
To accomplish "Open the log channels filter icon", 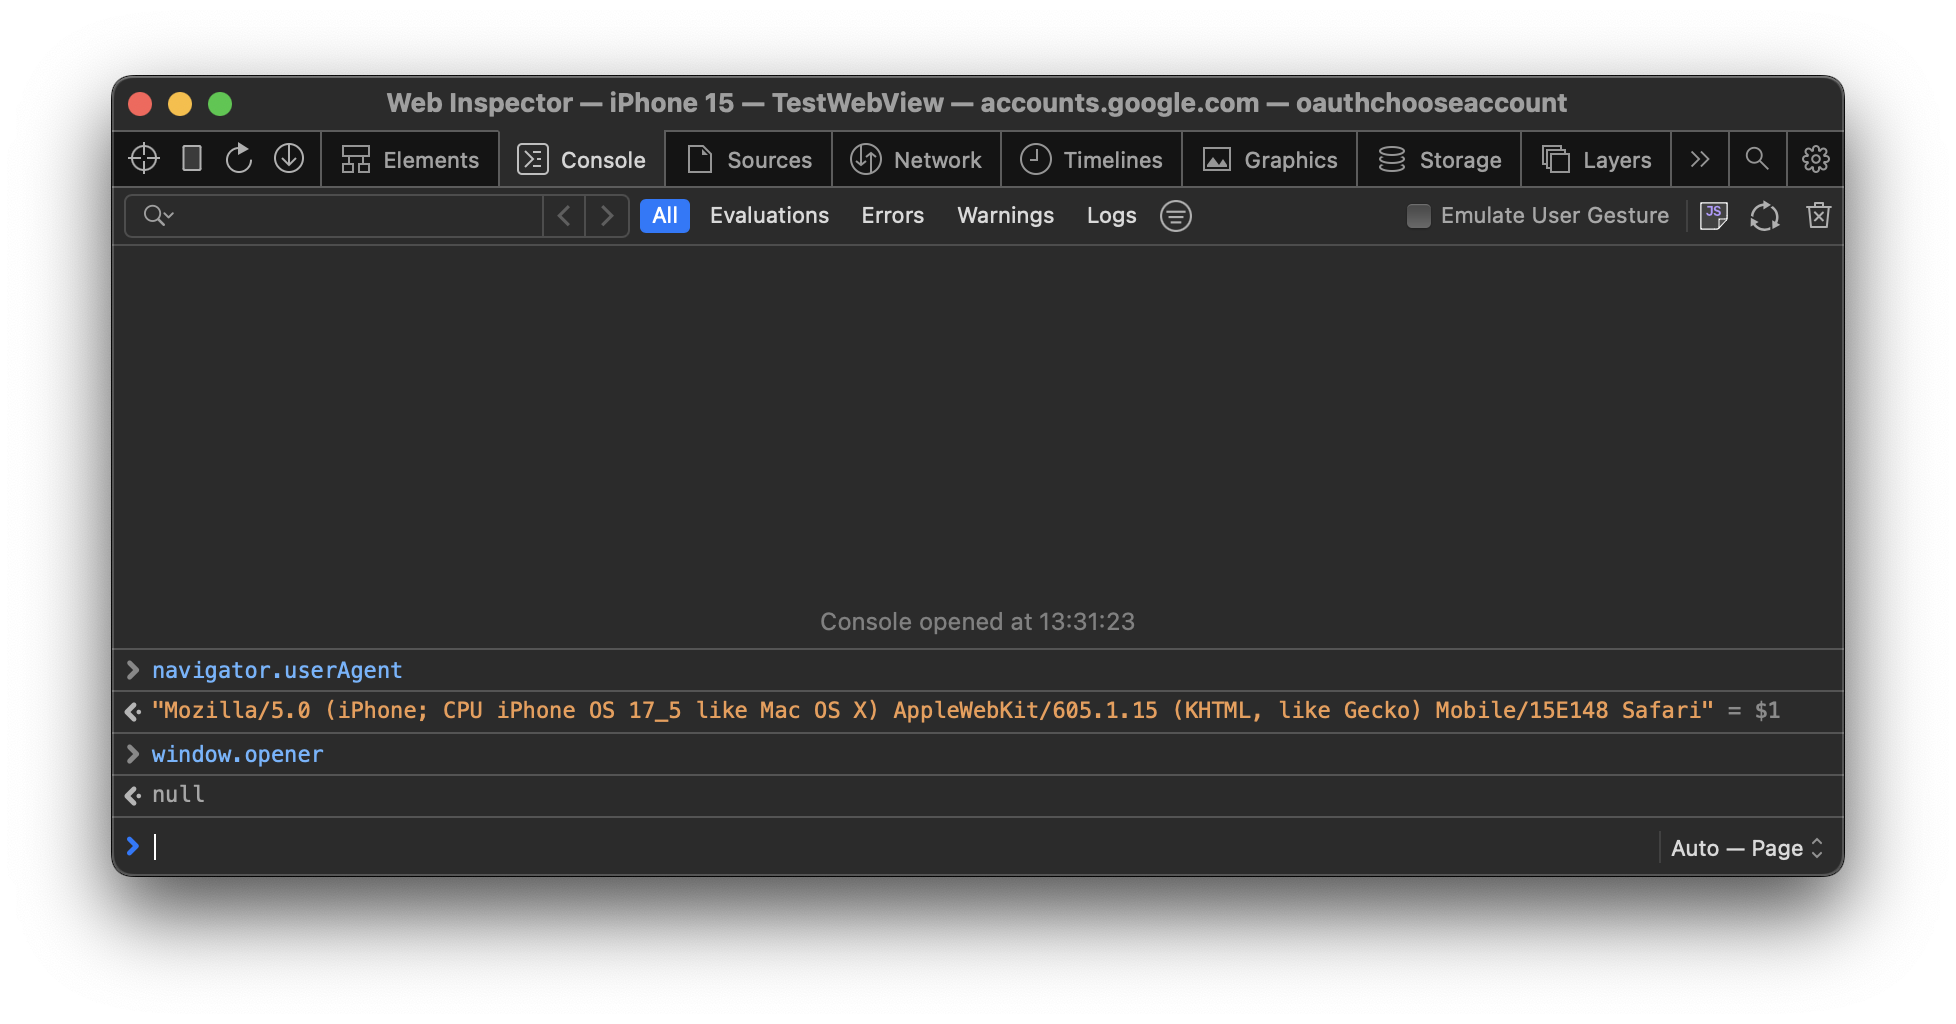I will click(x=1176, y=215).
